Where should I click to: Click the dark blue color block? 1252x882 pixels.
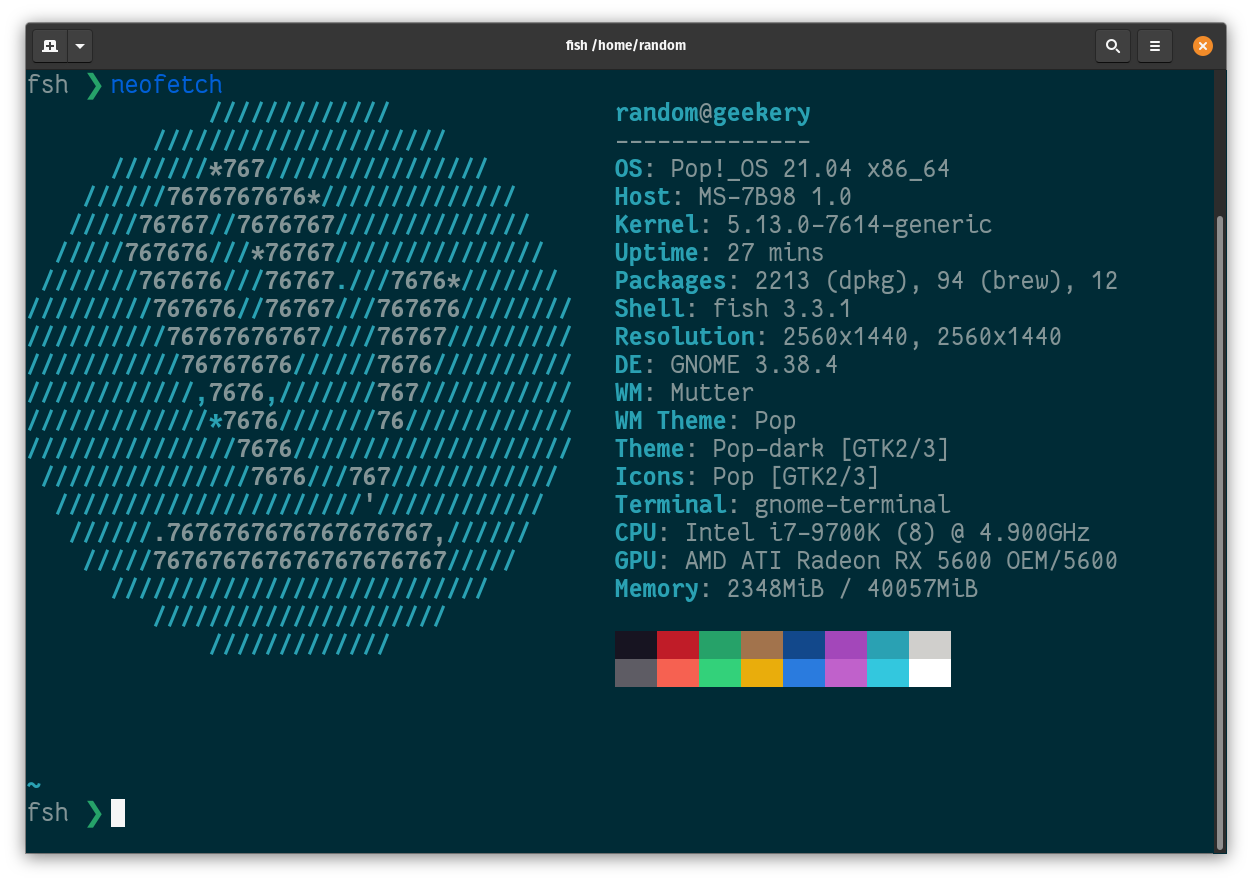[804, 645]
